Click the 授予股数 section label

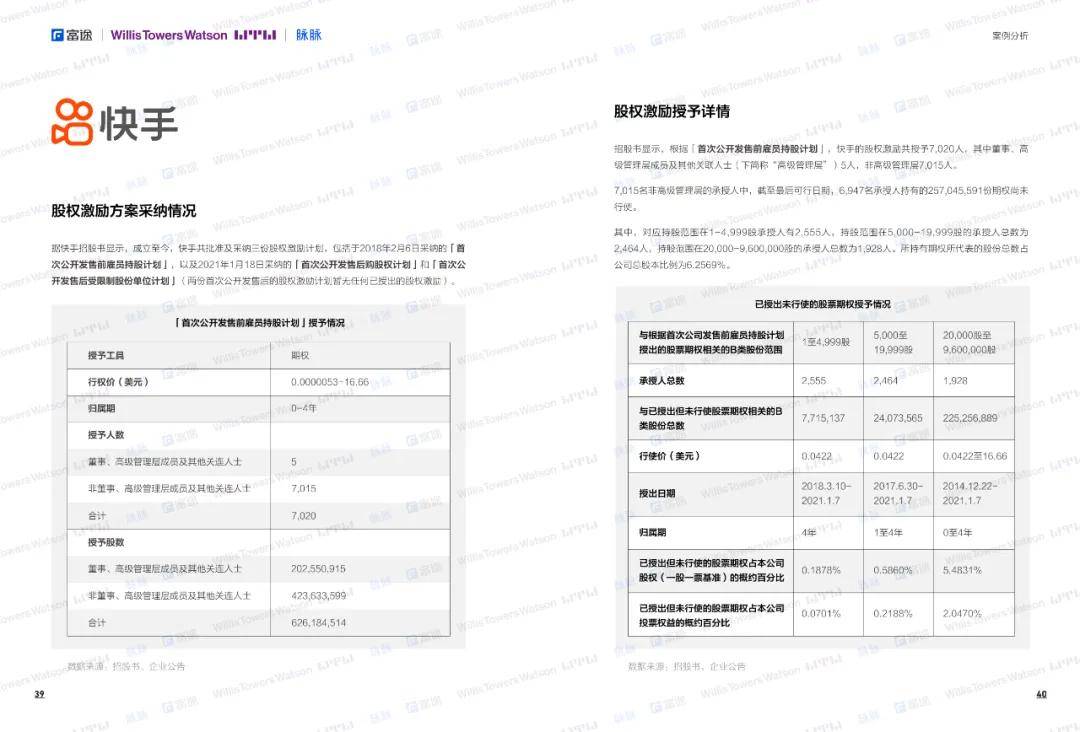106,542
